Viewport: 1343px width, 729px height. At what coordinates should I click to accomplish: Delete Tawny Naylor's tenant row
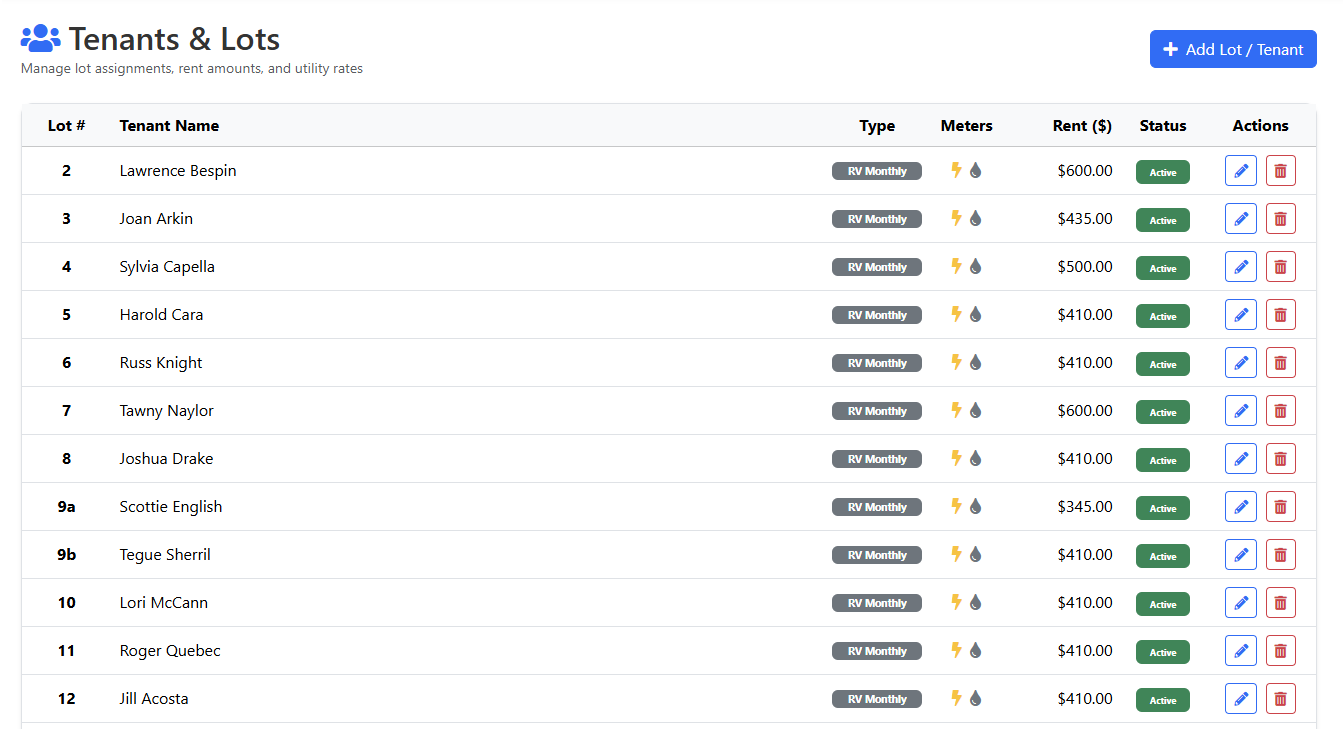[x=1280, y=411]
